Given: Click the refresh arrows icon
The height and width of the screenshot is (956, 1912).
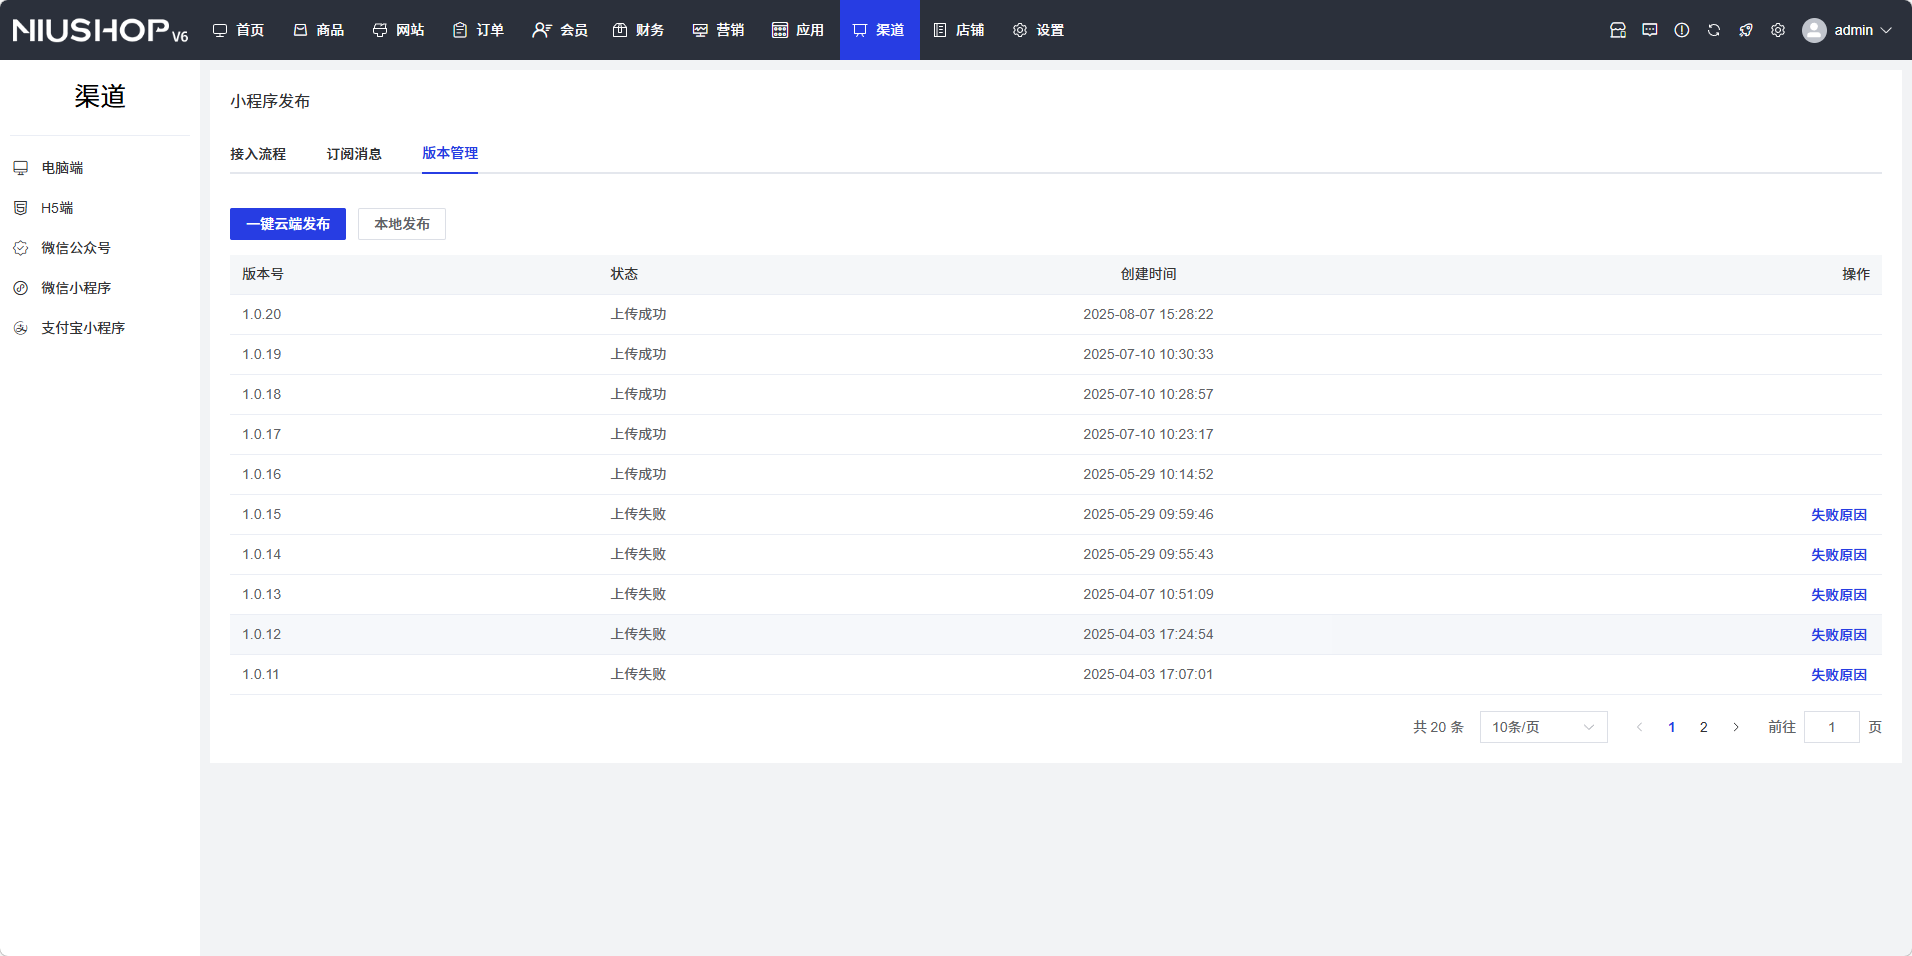Looking at the screenshot, I should pos(1714,30).
